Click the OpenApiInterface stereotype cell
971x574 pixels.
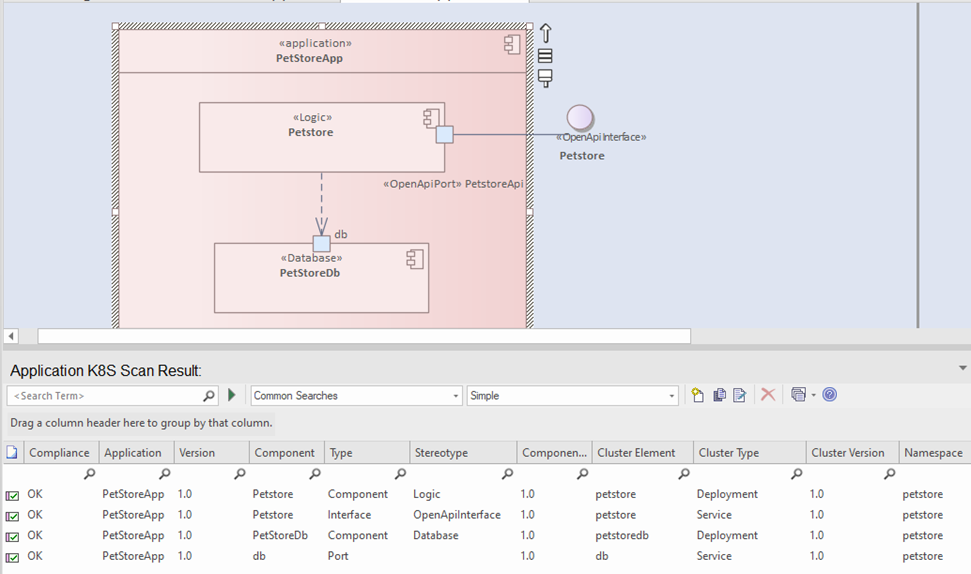click(457, 515)
